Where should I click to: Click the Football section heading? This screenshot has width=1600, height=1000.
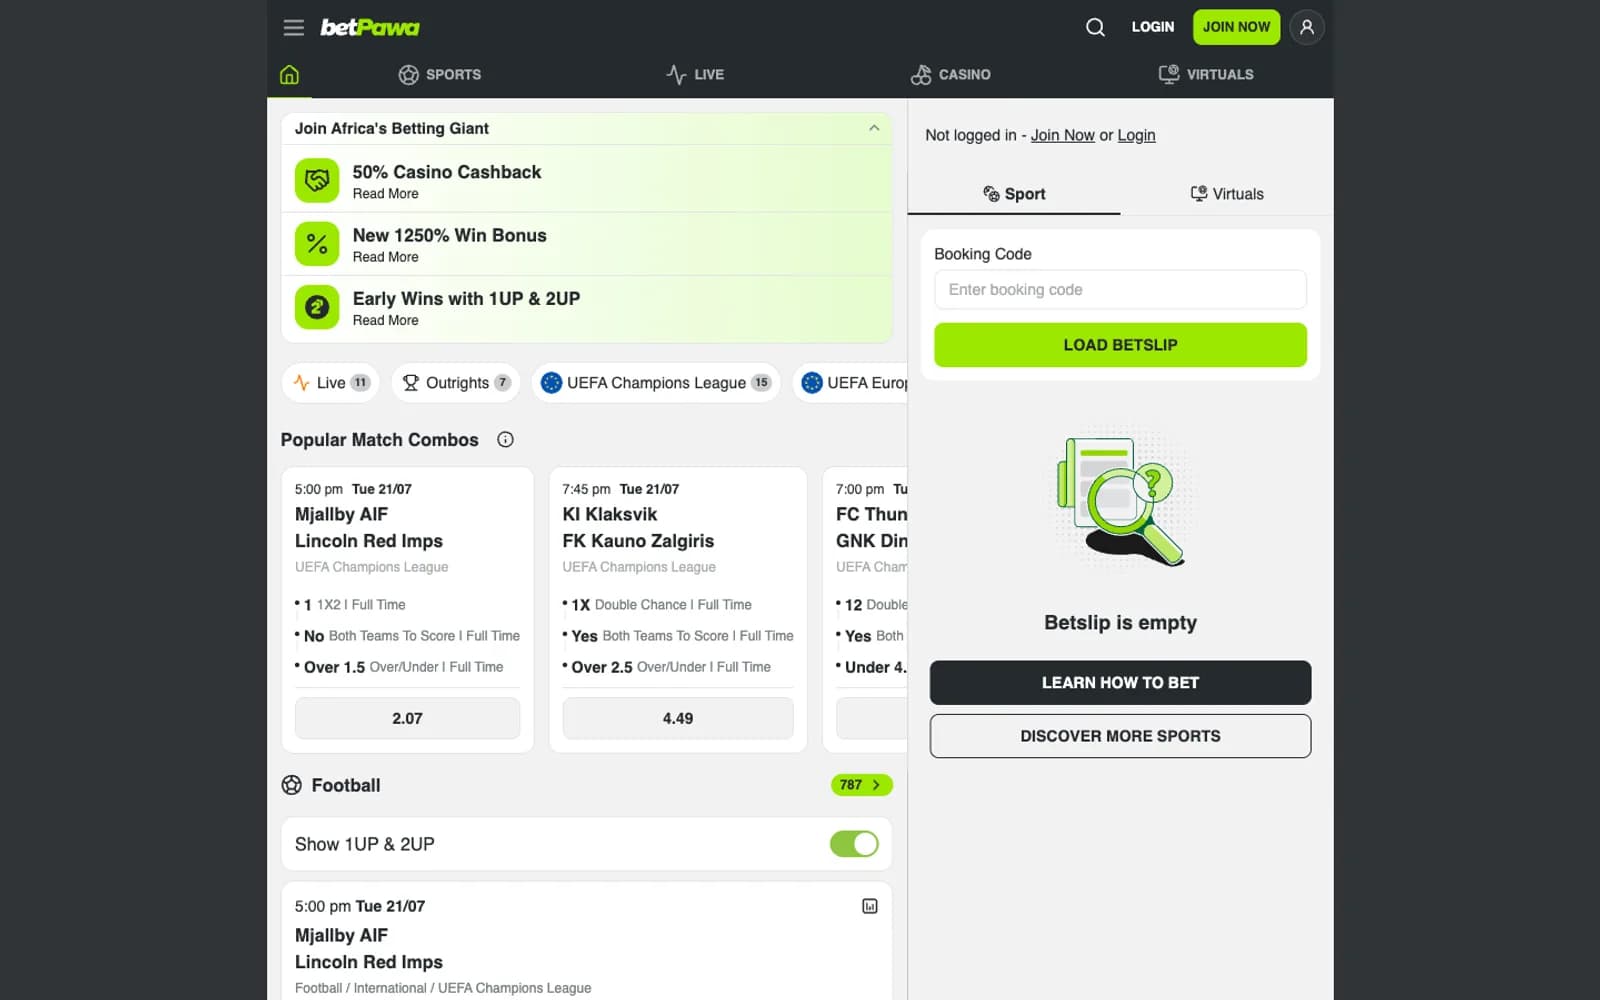(x=345, y=785)
